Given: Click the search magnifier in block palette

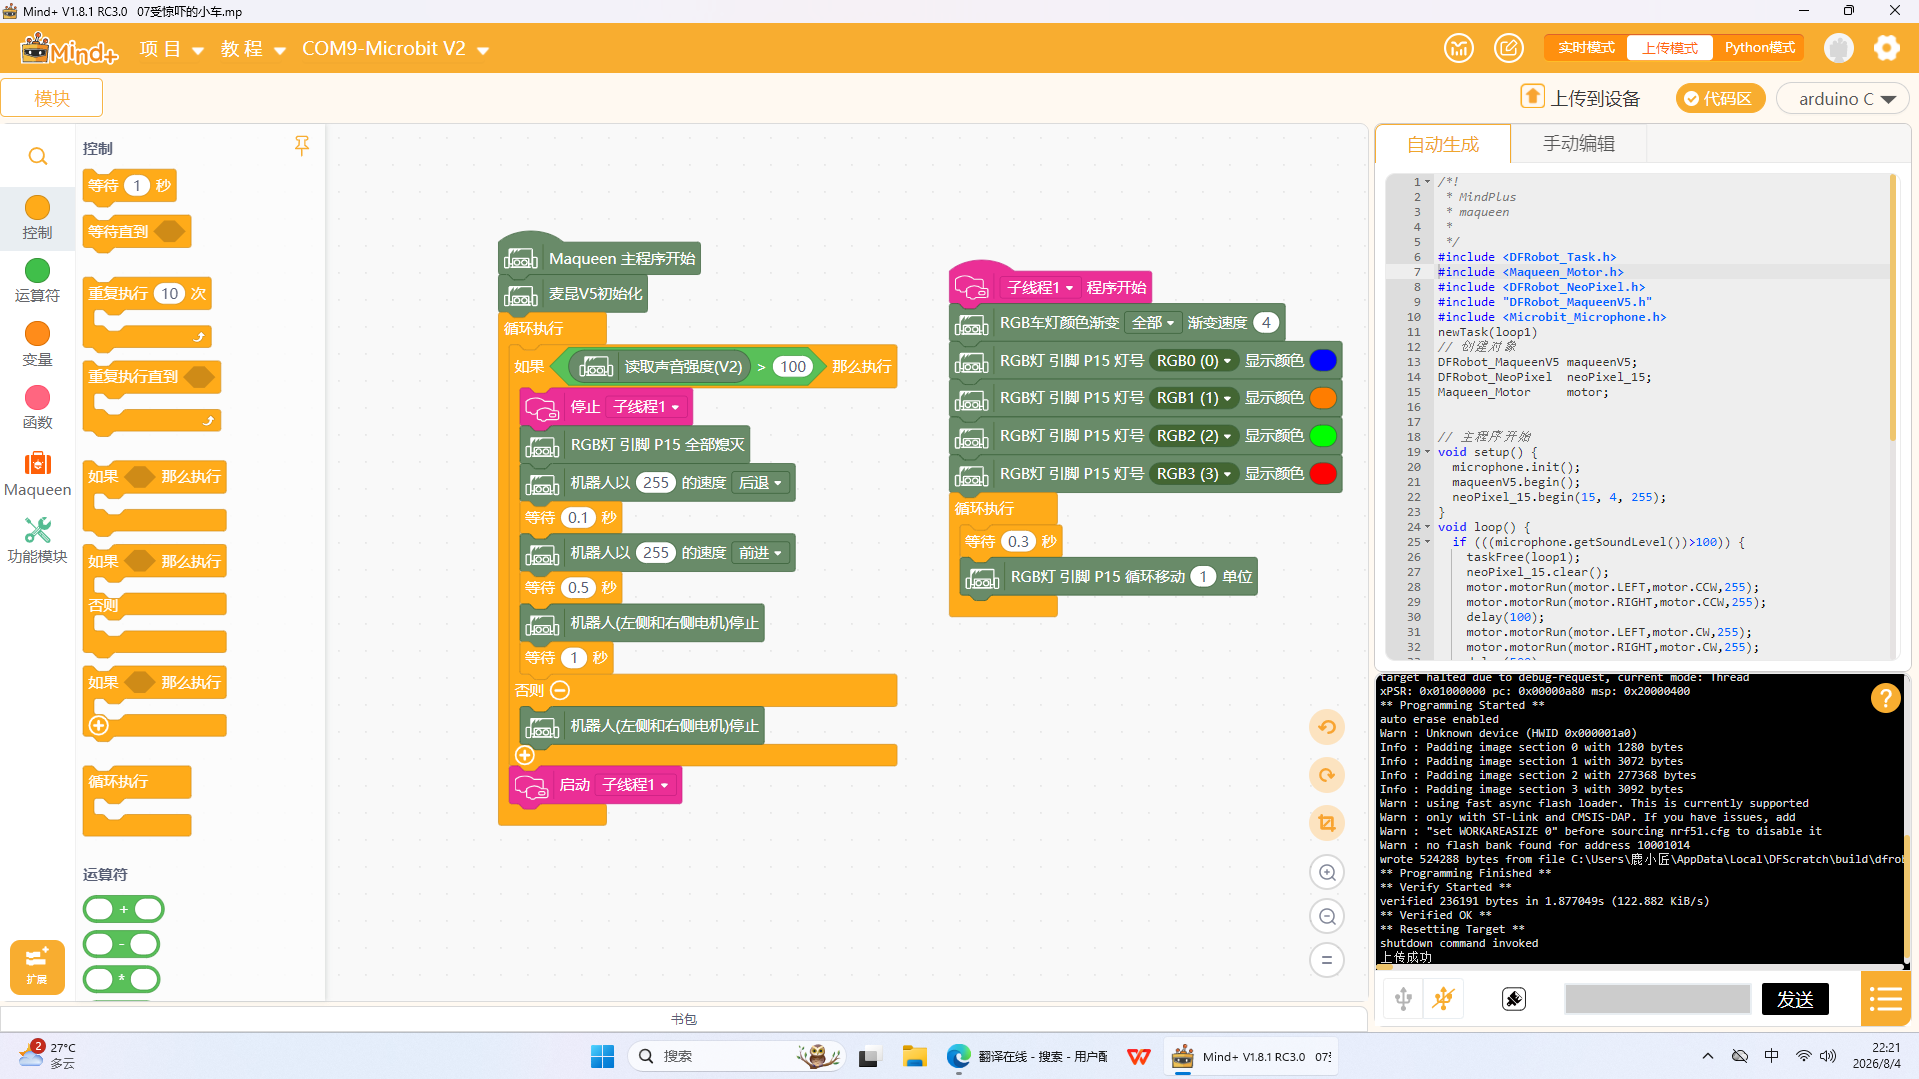Looking at the screenshot, I should 38,156.
